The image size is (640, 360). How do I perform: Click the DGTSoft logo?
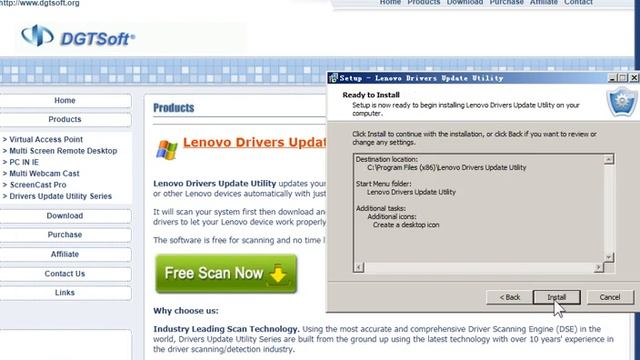point(78,36)
